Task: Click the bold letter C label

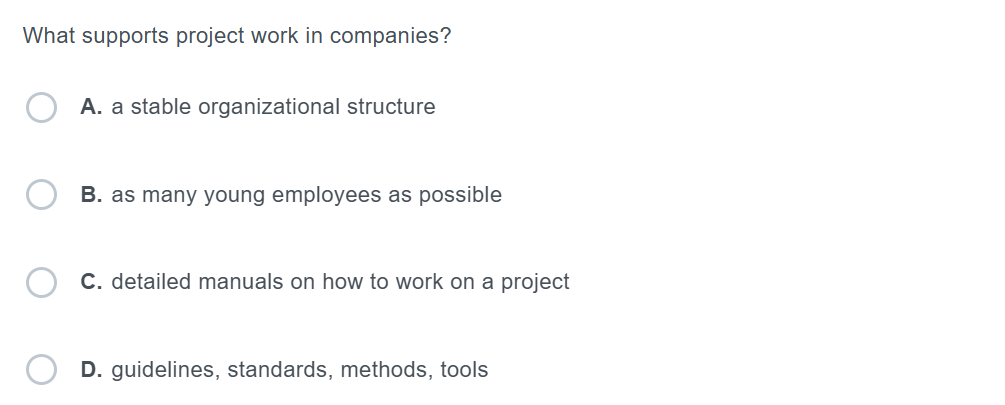Action: coord(91,282)
